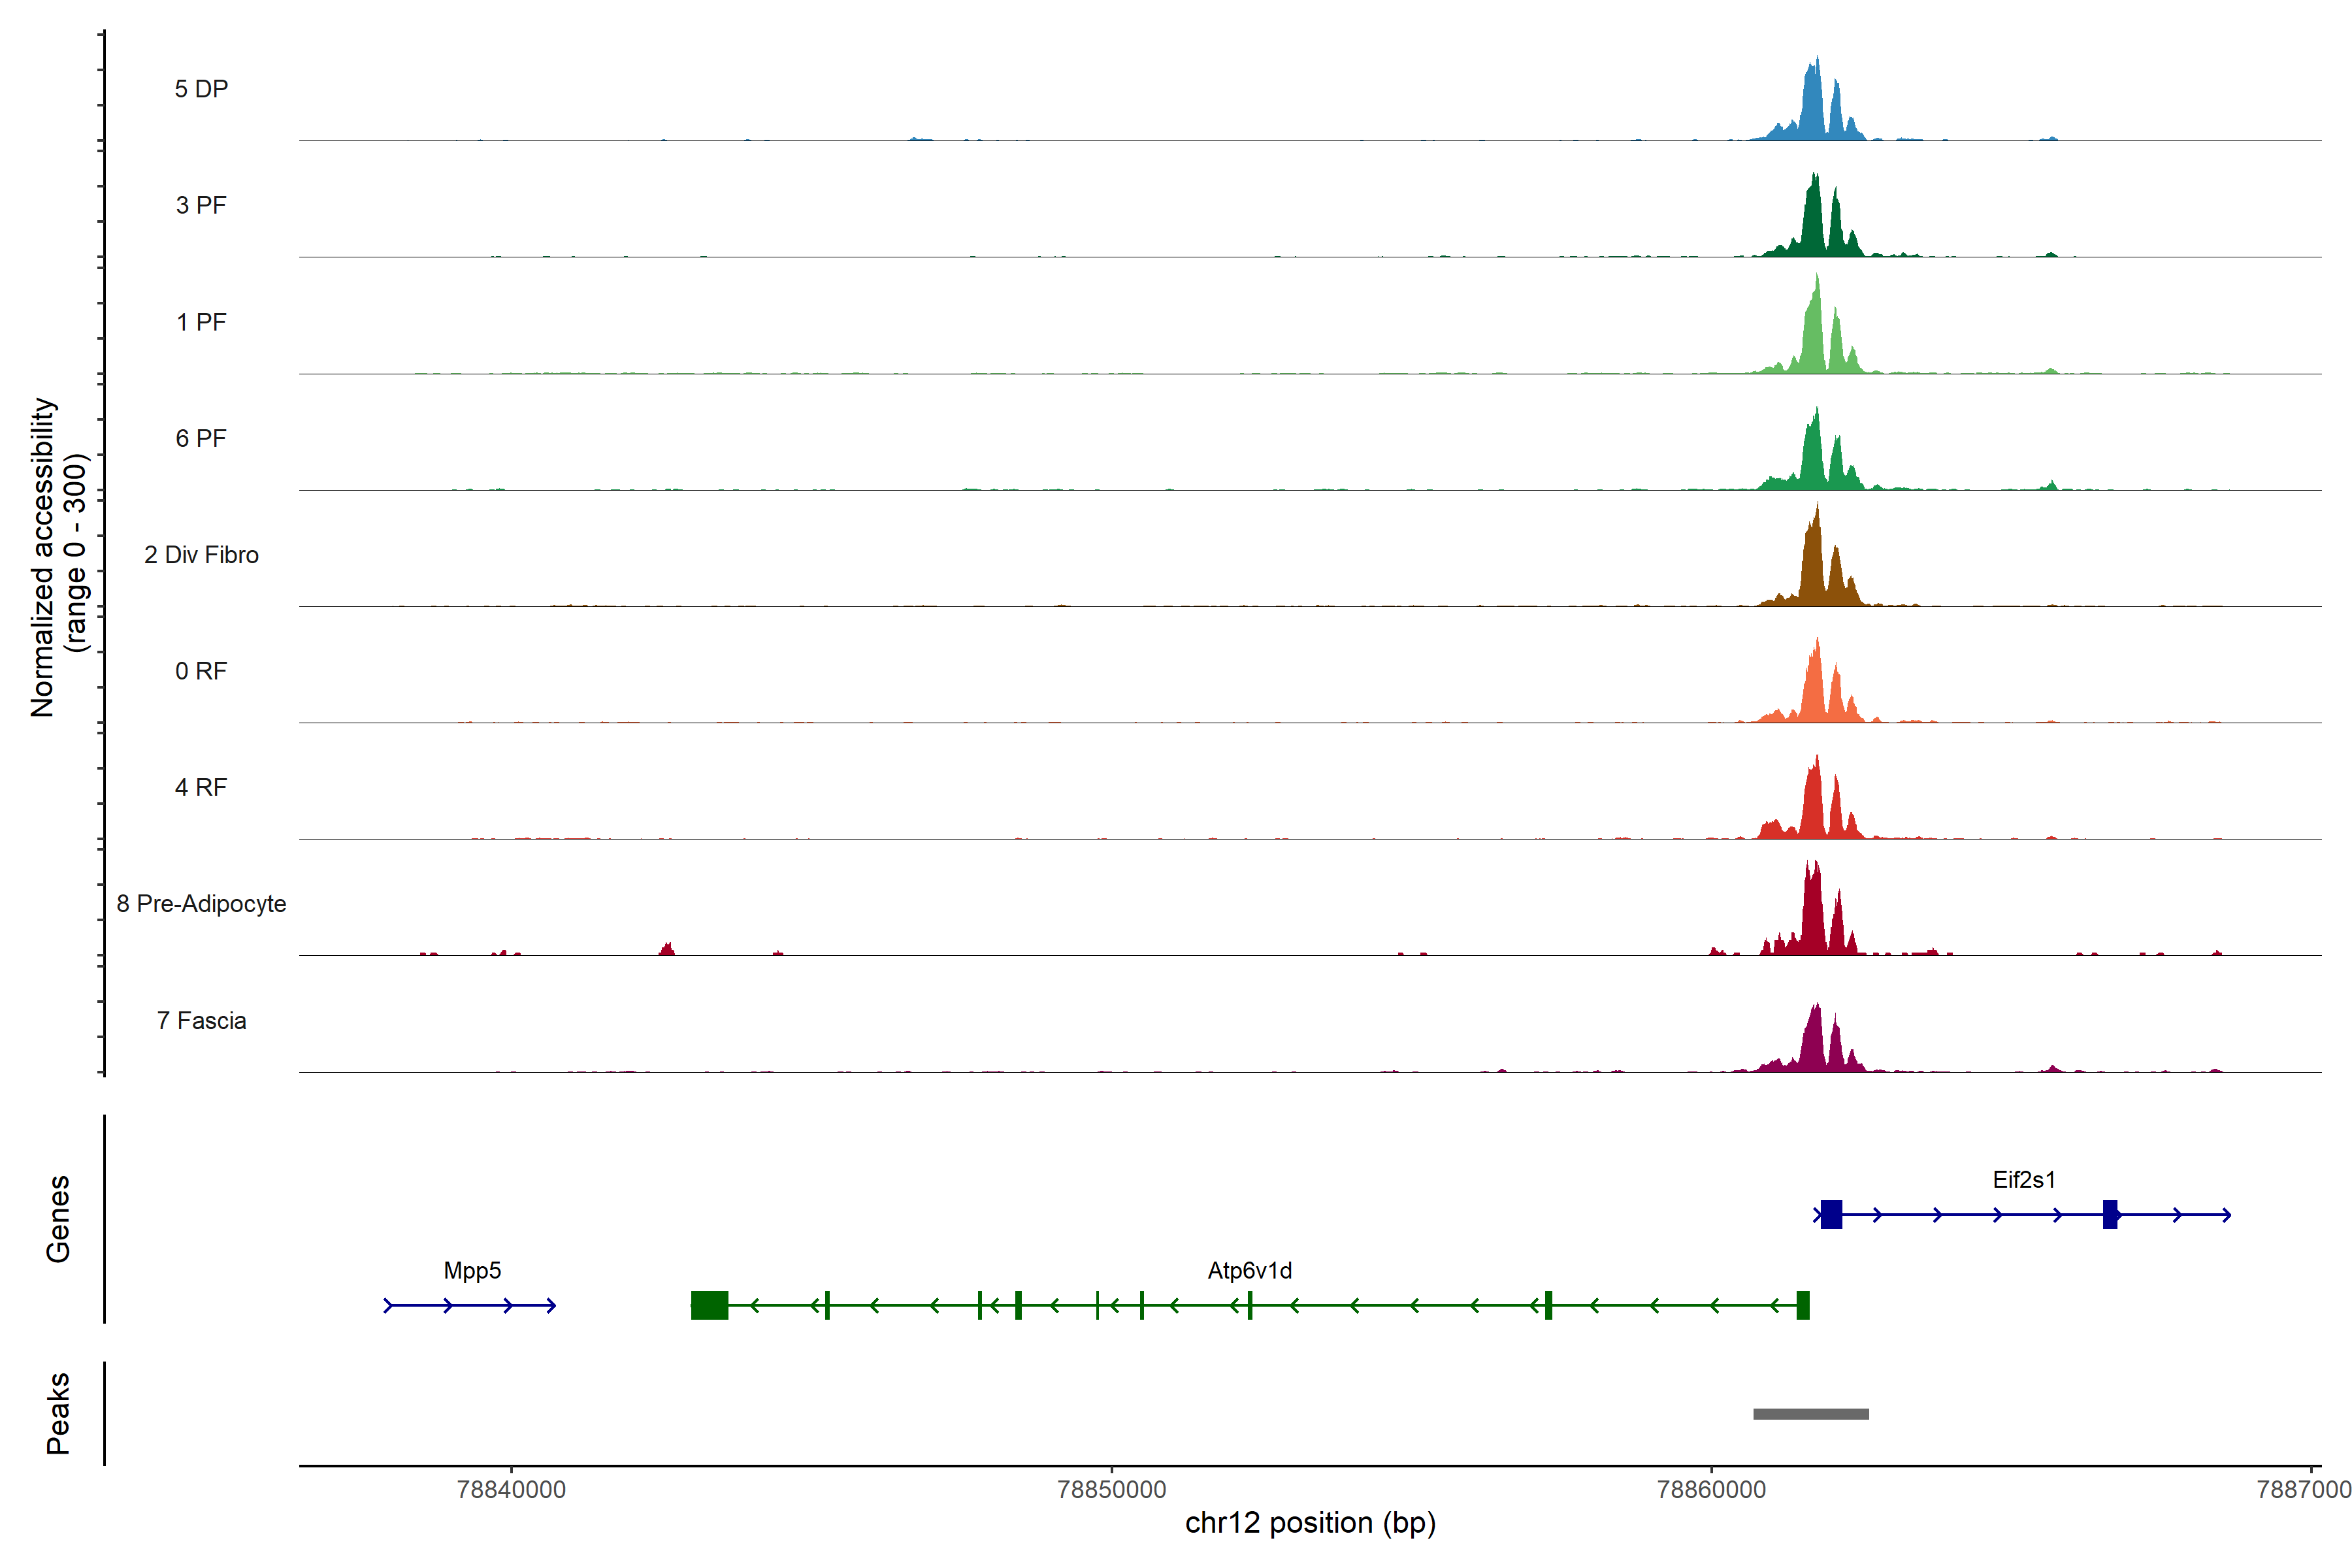The width and height of the screenshot is (2352, 1568).
Task: Click the second blue Eif2s1 exon box
Action: click(2110, 1214)
